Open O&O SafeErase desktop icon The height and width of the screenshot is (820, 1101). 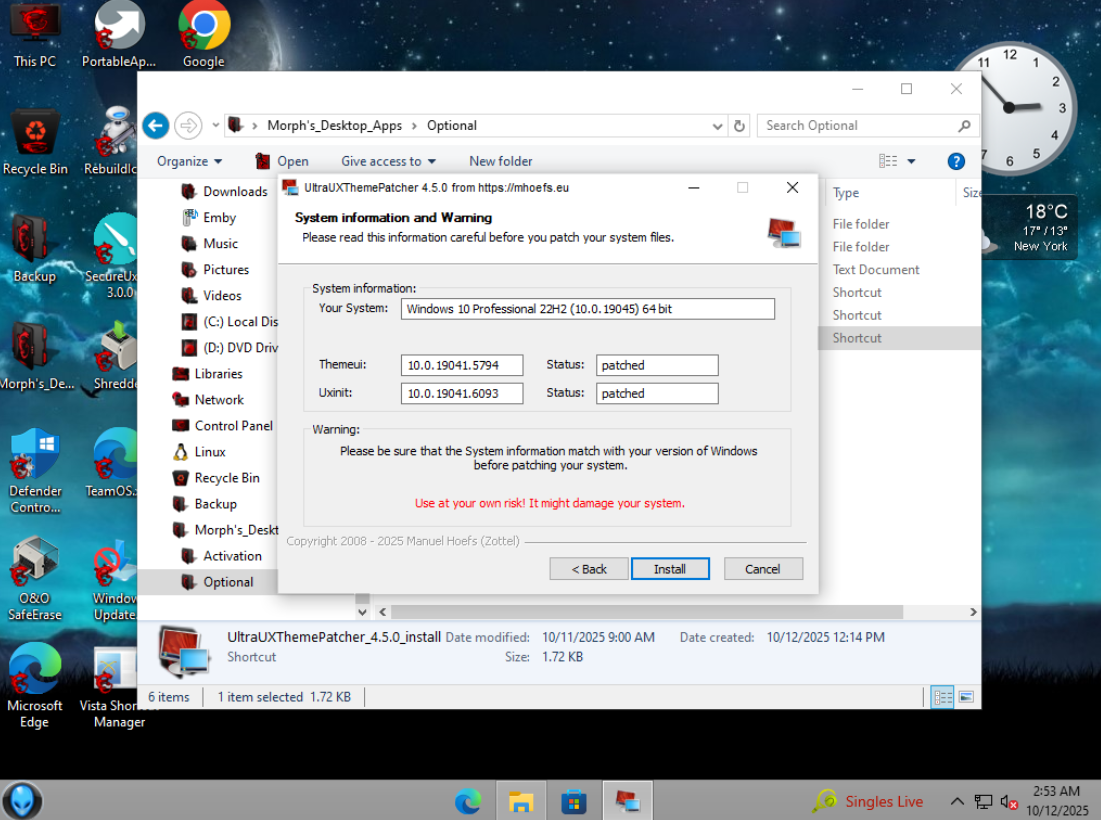pyautogui.click(x=34, y=580)
